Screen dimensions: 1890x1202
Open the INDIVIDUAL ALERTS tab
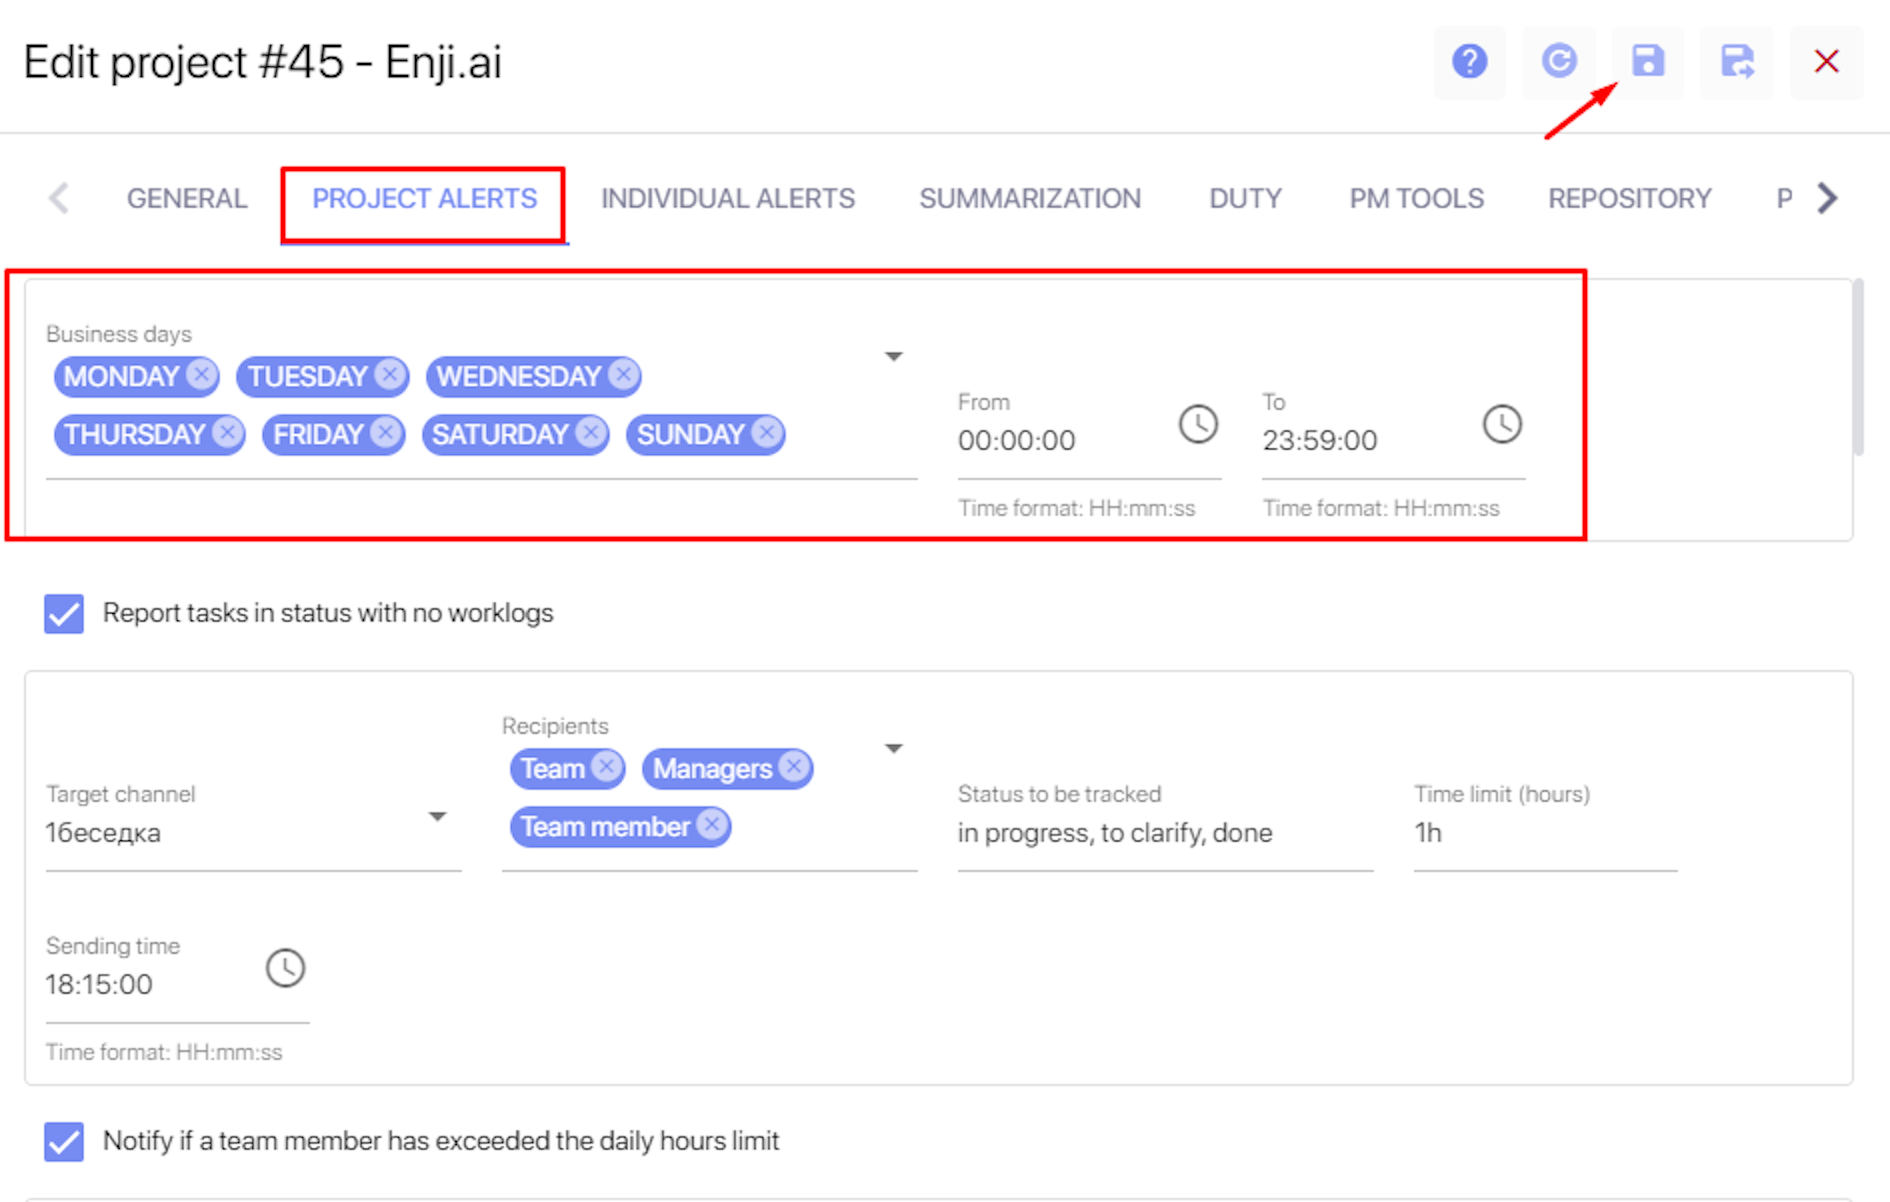(728, 198)
